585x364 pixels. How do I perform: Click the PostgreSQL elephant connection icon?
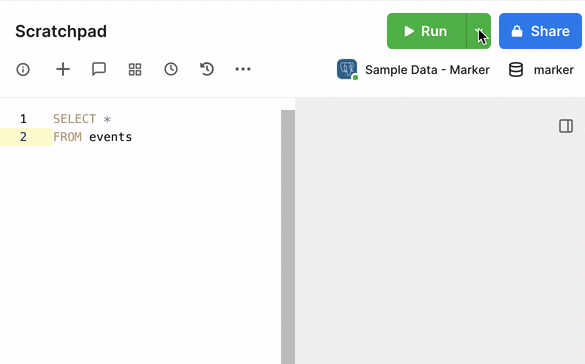point(347,69)
